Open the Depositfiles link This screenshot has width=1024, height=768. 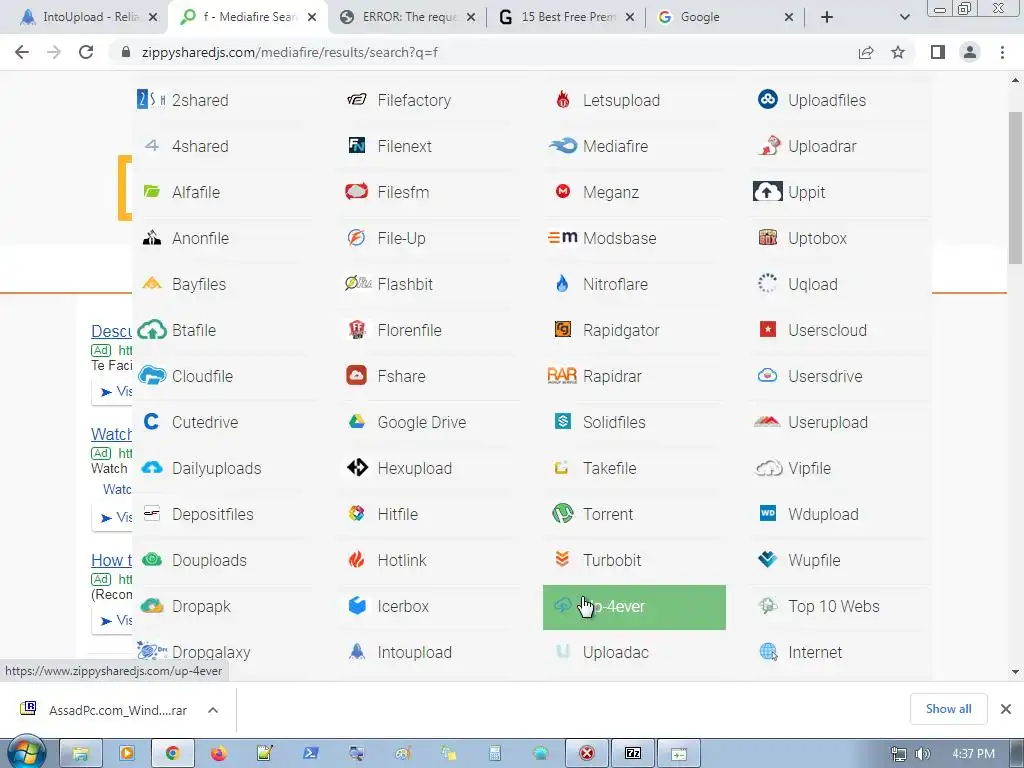(212, 514)
